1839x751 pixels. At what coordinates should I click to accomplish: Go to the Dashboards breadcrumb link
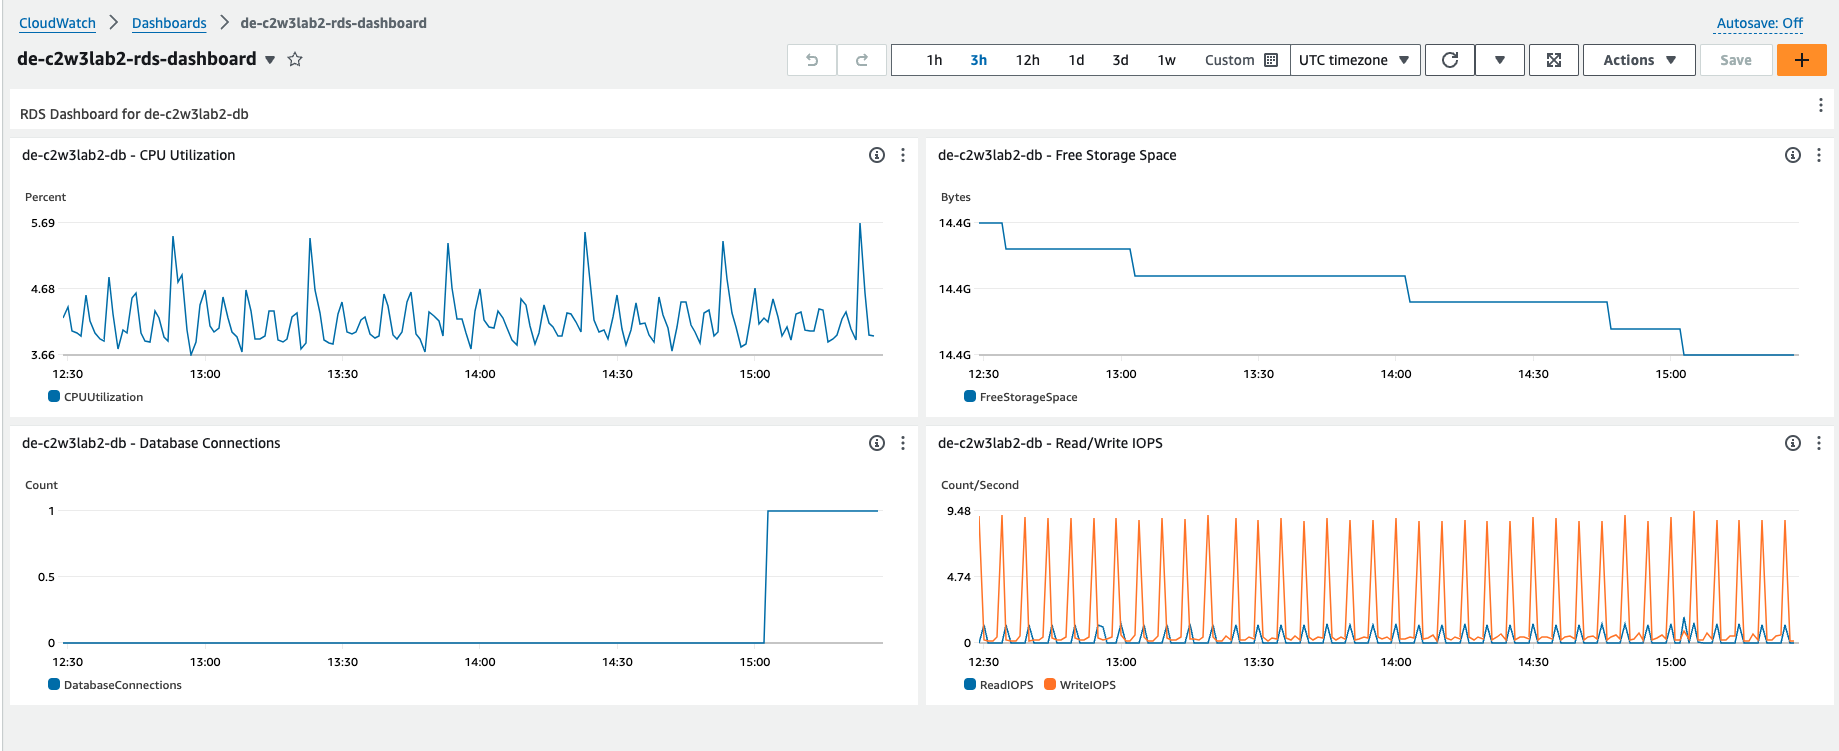click(169, 23)
